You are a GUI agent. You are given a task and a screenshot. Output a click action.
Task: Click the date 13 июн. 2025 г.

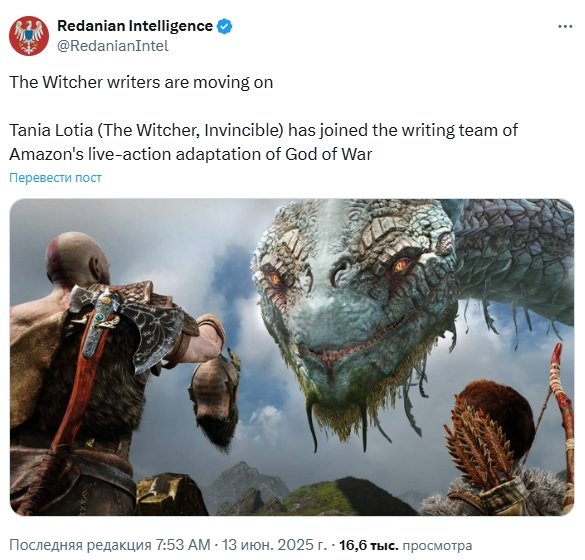coord(275,545)
